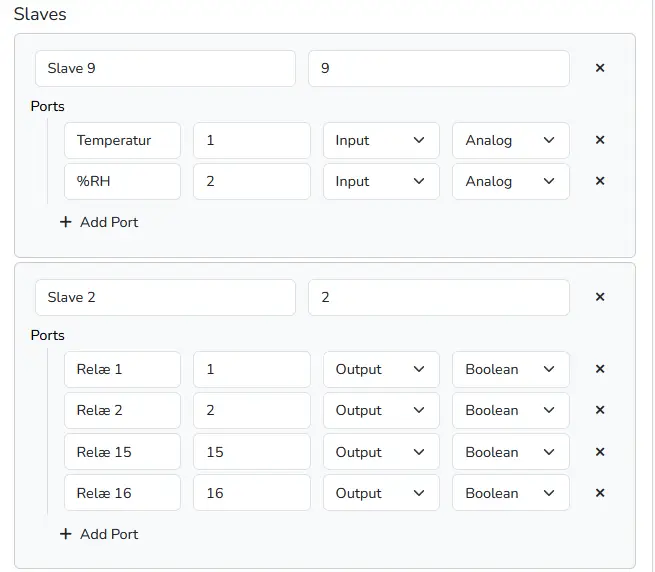Open Relæ 16 Output direction dropdown
Image resolution: width=655 pixels, height=572 pixels.
(381, 493)
